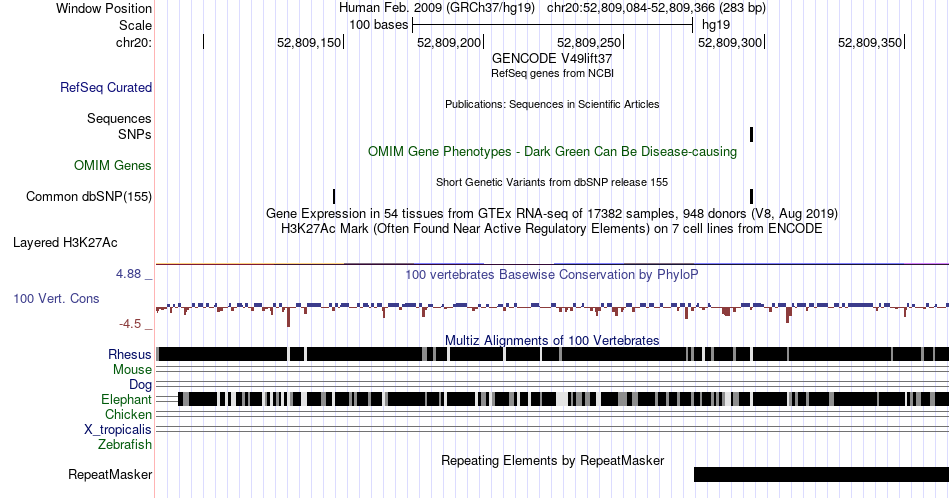The image size is (950, 498).
Task: Click the Scale label
Action: coord(135,25)
